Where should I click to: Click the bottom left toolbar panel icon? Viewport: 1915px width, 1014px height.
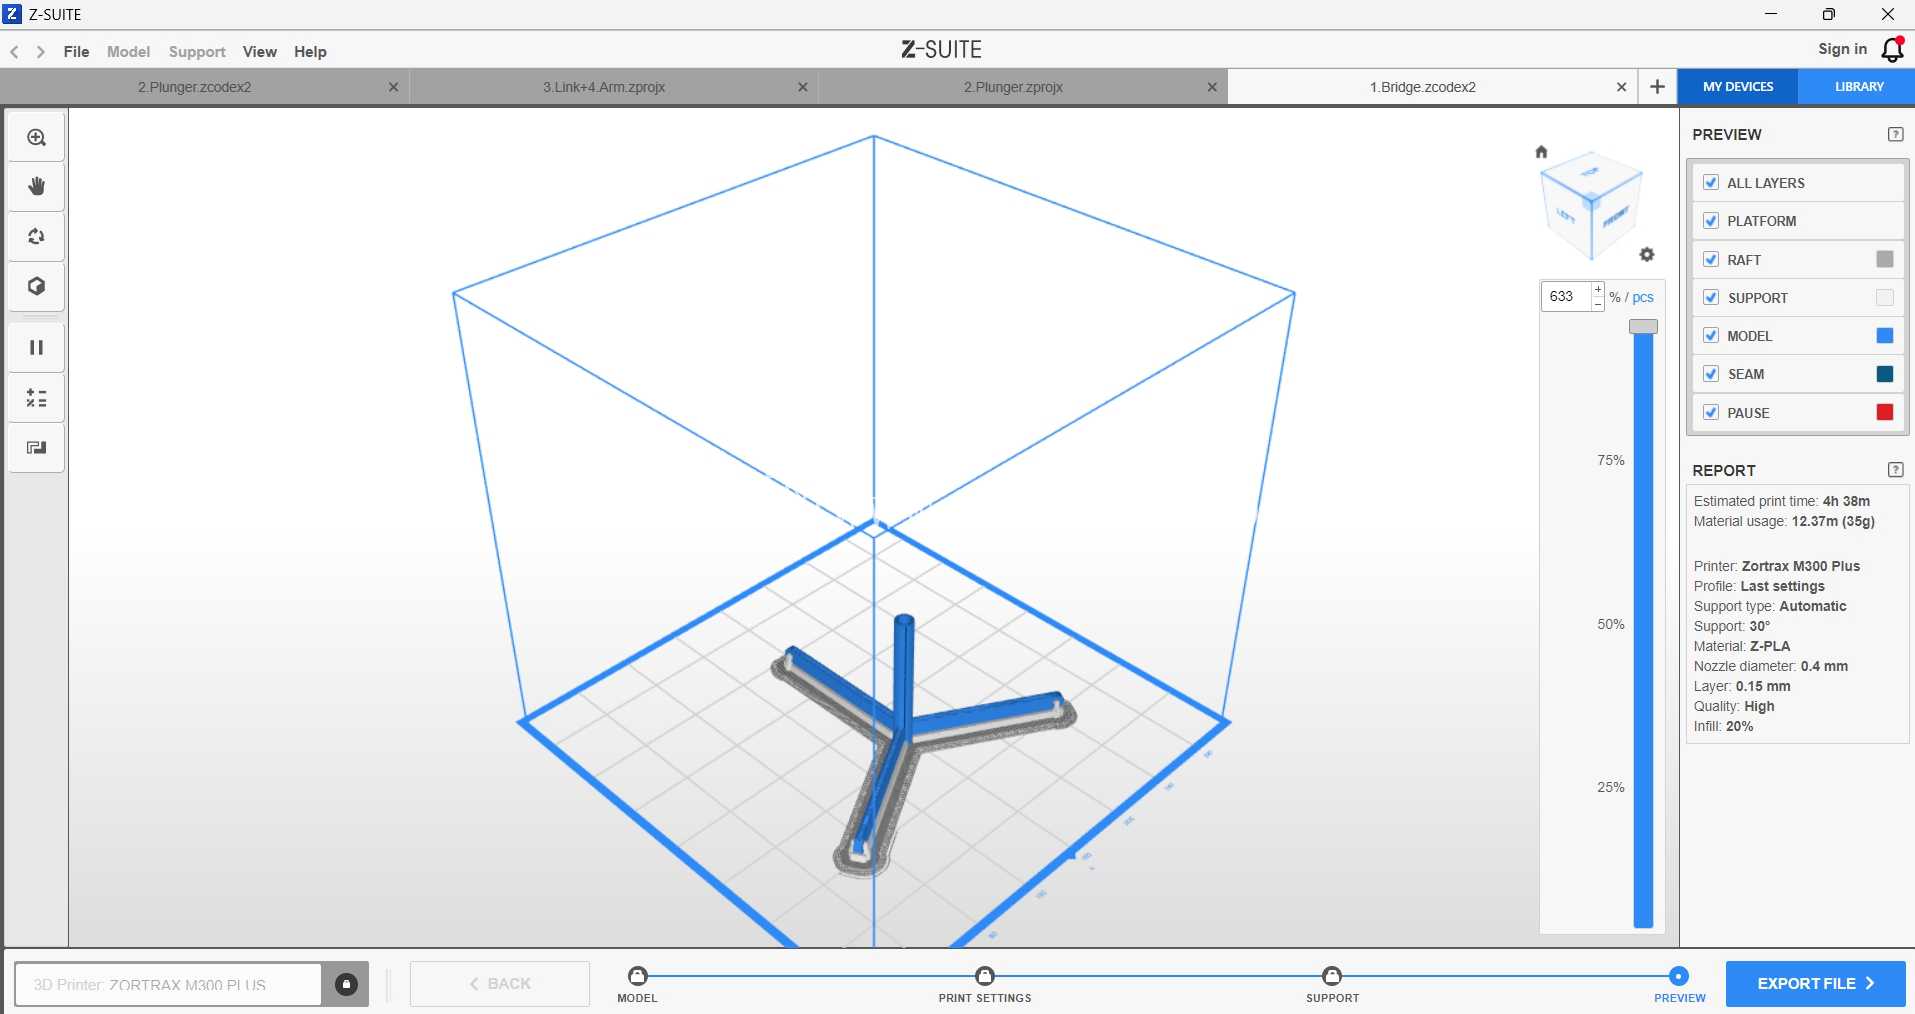point(37,448)
